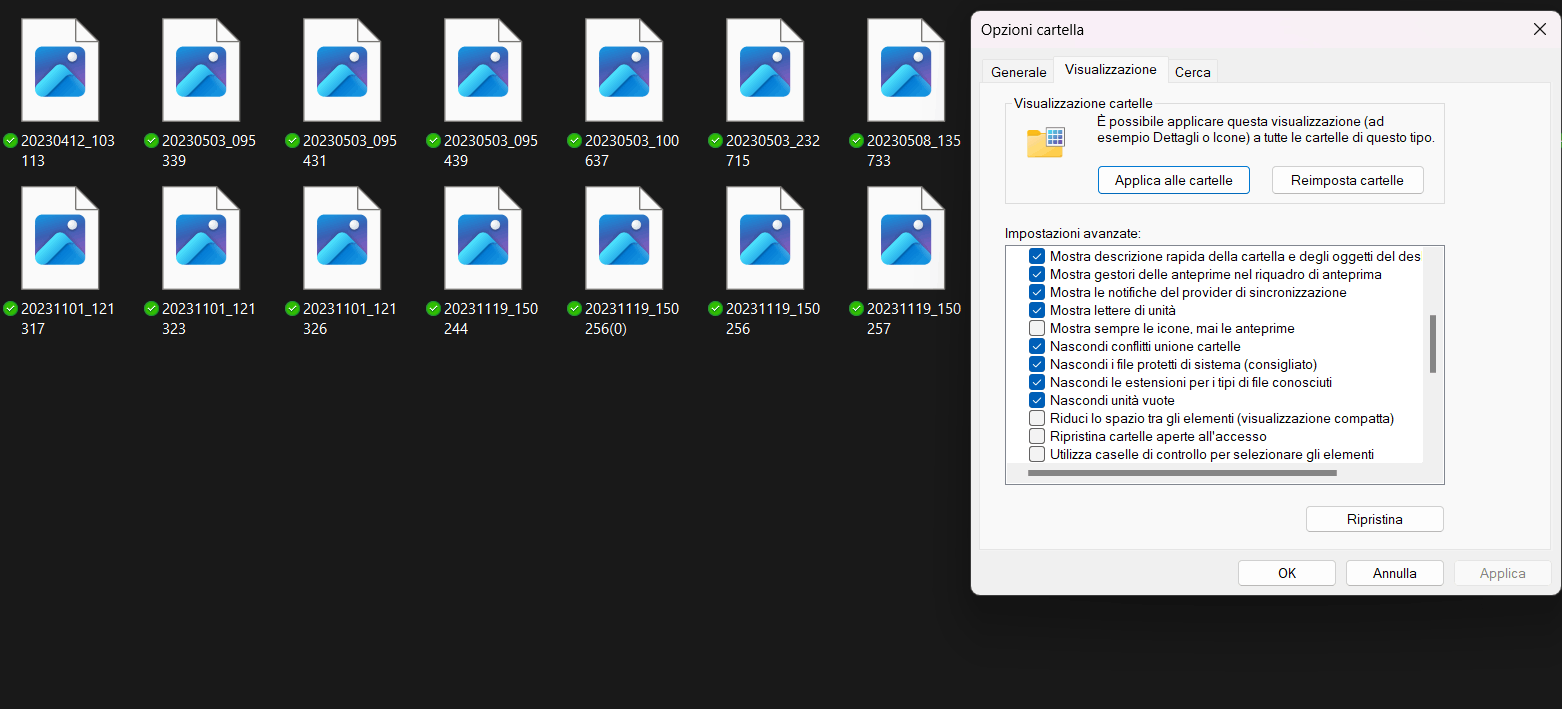Image resolution: width=1562 pixels, height=709 pixels.
Task: Select the Visualizzazione tab
Action: [1111, 70]
